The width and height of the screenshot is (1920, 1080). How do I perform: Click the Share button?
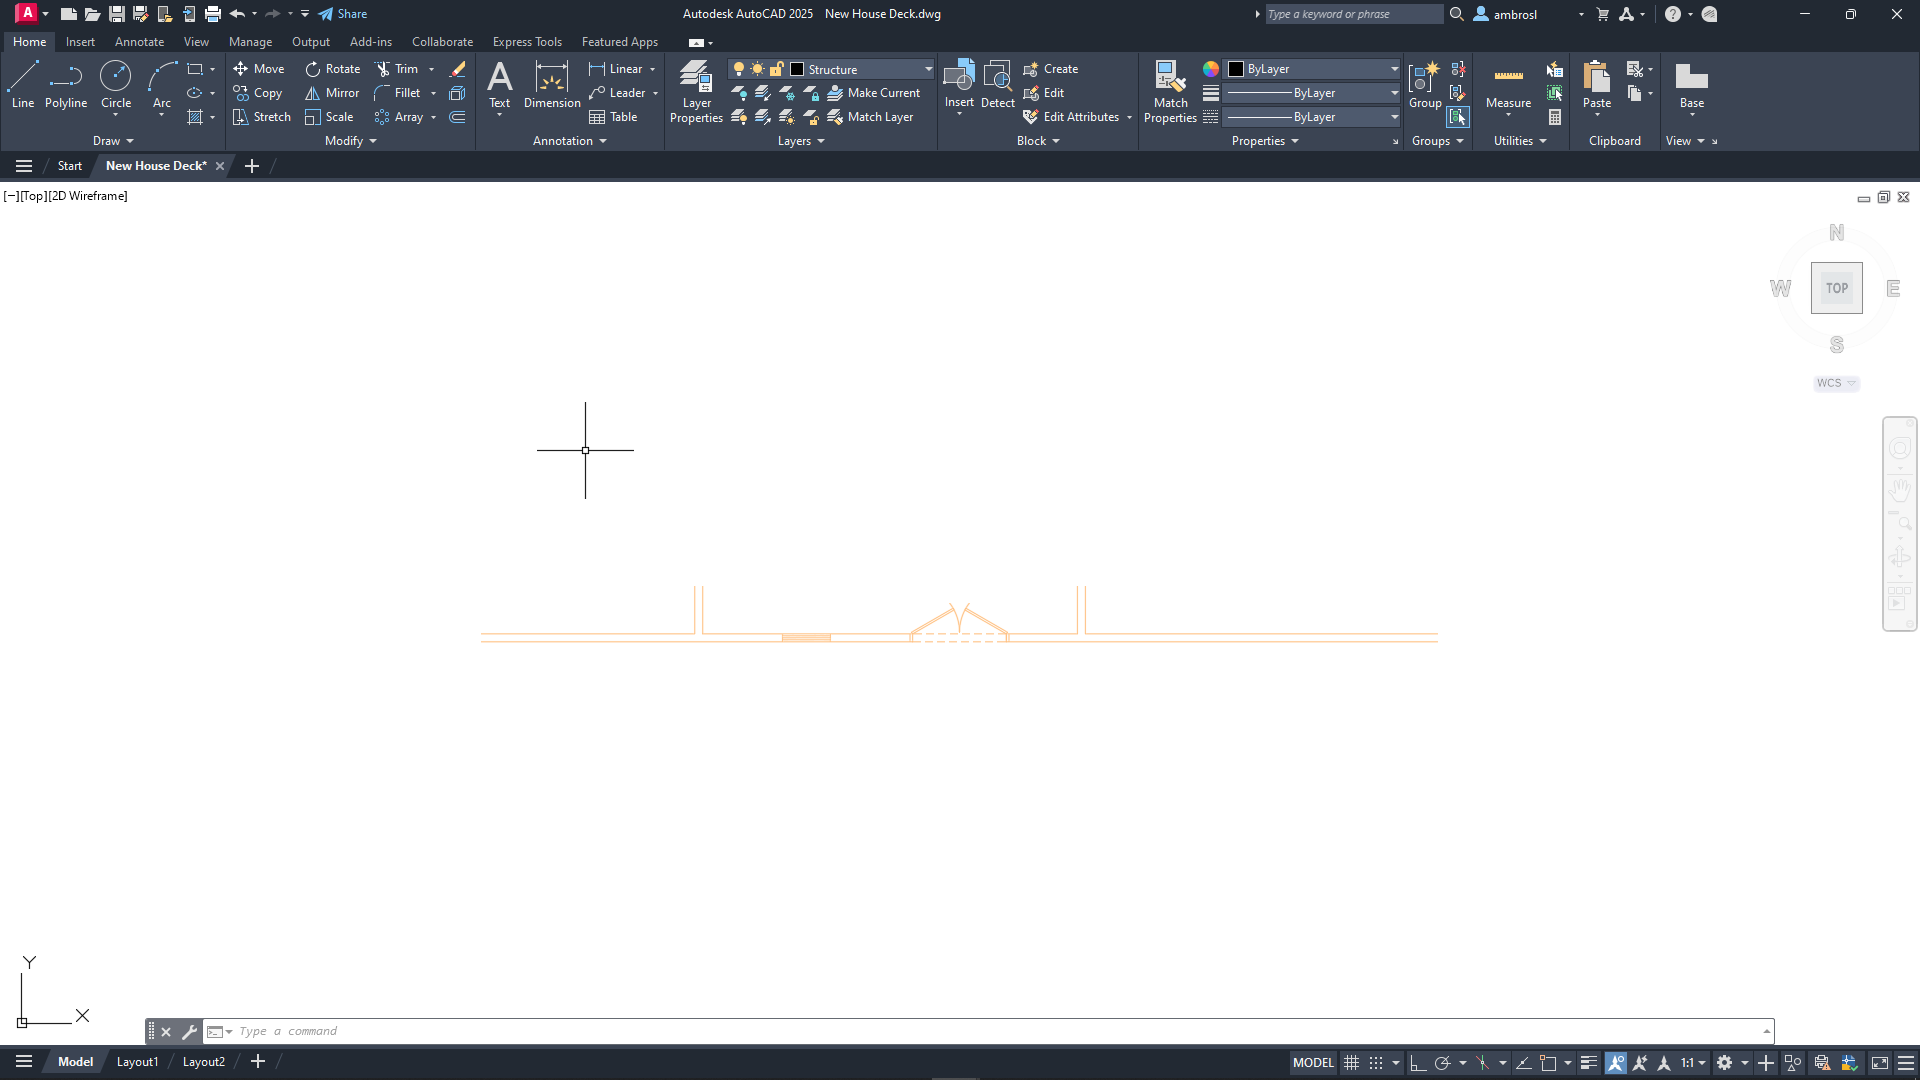pos(343,14)
